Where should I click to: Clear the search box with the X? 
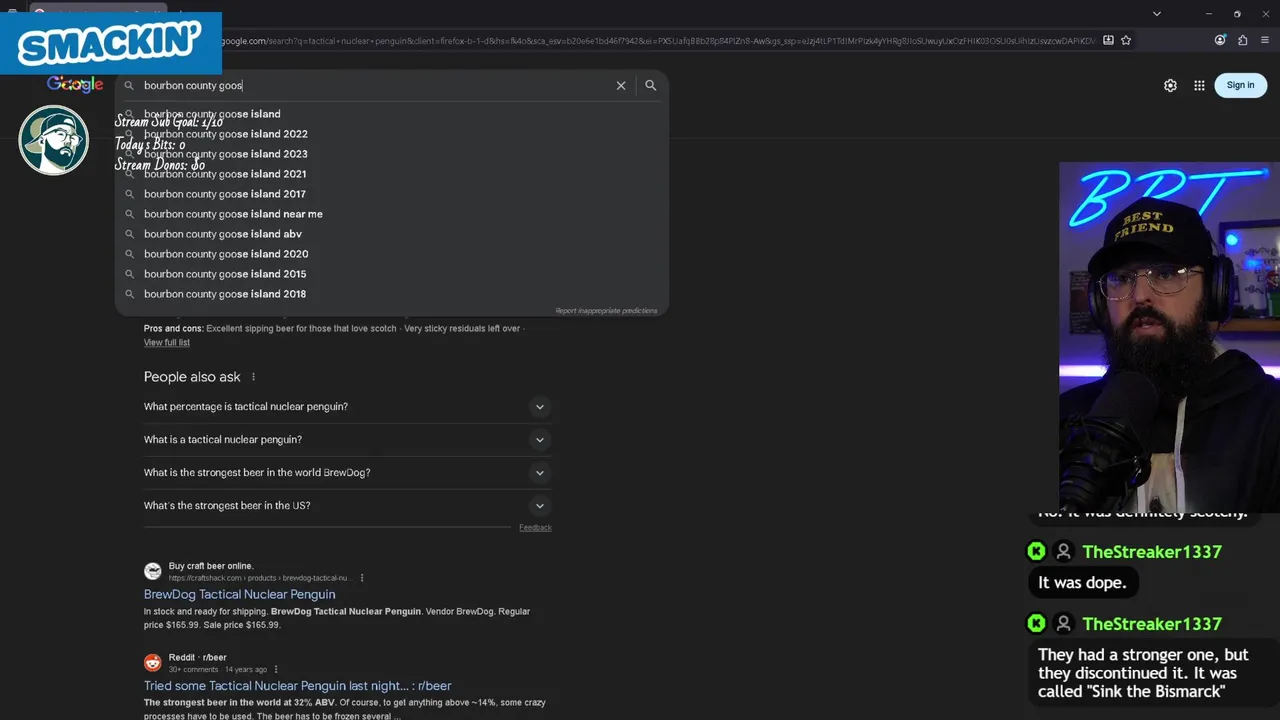[621, 86]
